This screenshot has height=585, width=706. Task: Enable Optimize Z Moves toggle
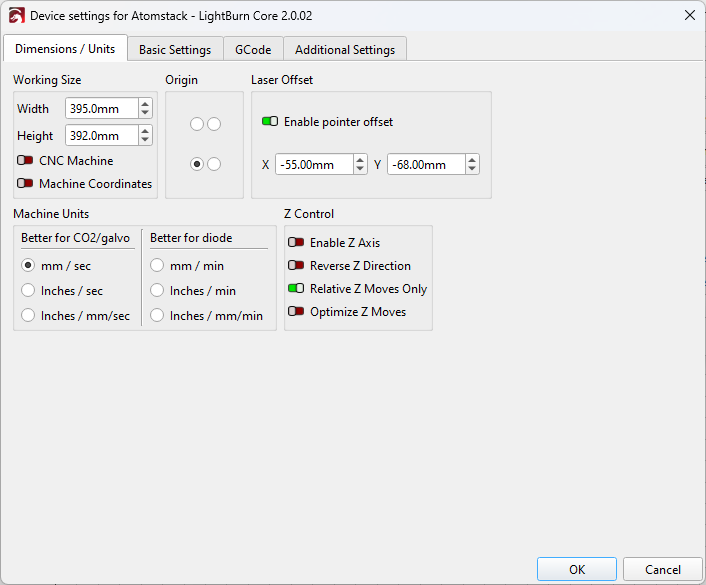(296, 312)
